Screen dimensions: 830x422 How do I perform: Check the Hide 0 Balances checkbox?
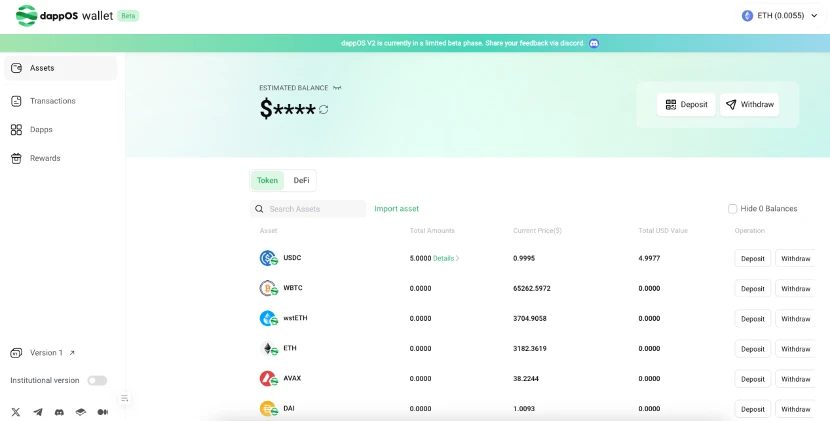733,209
